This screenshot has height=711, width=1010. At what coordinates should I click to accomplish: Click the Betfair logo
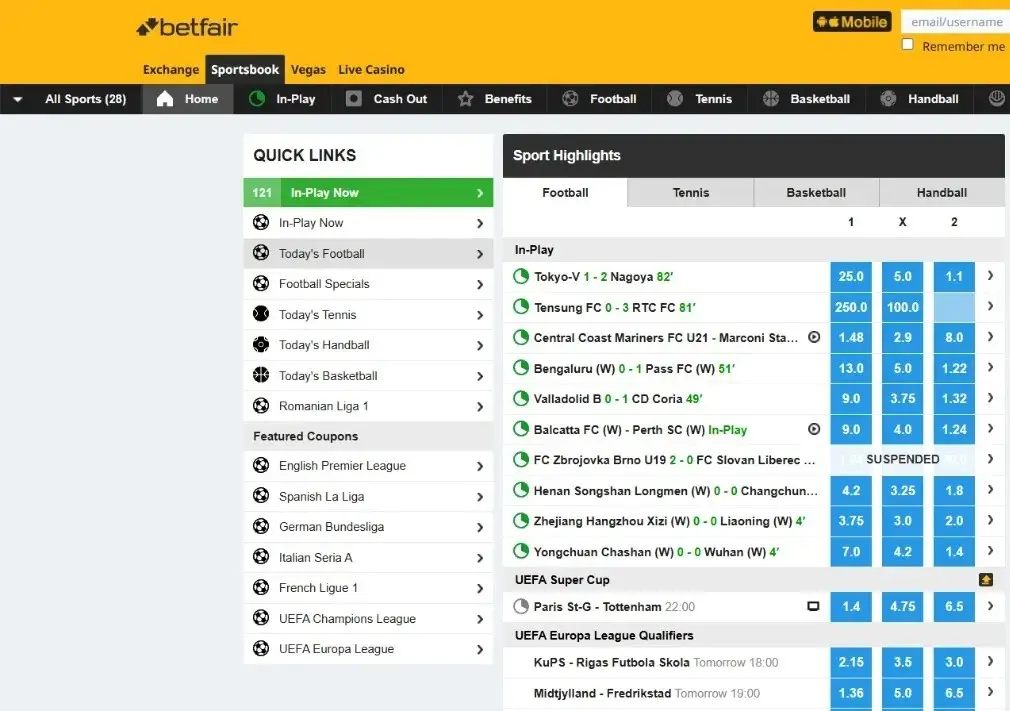(x=187, y=27)
